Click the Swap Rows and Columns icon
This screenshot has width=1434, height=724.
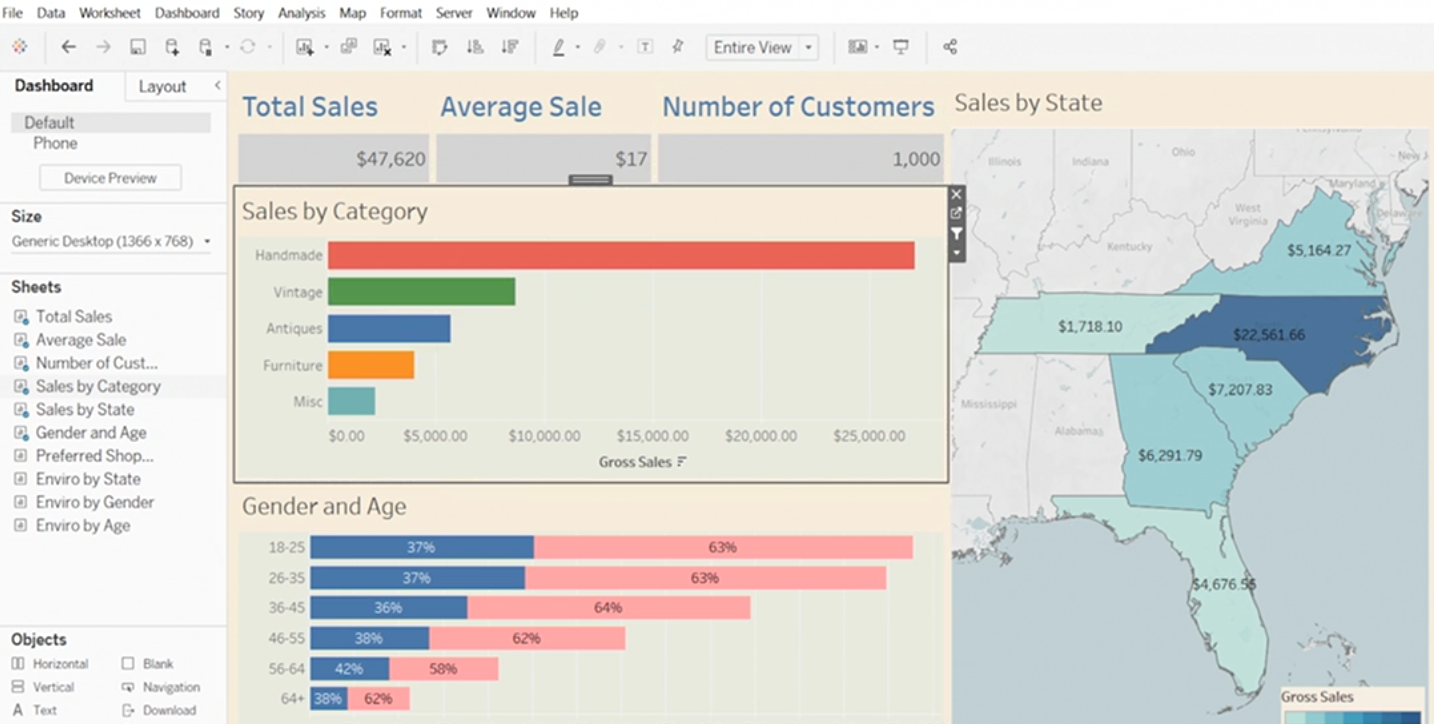point(439,47)
